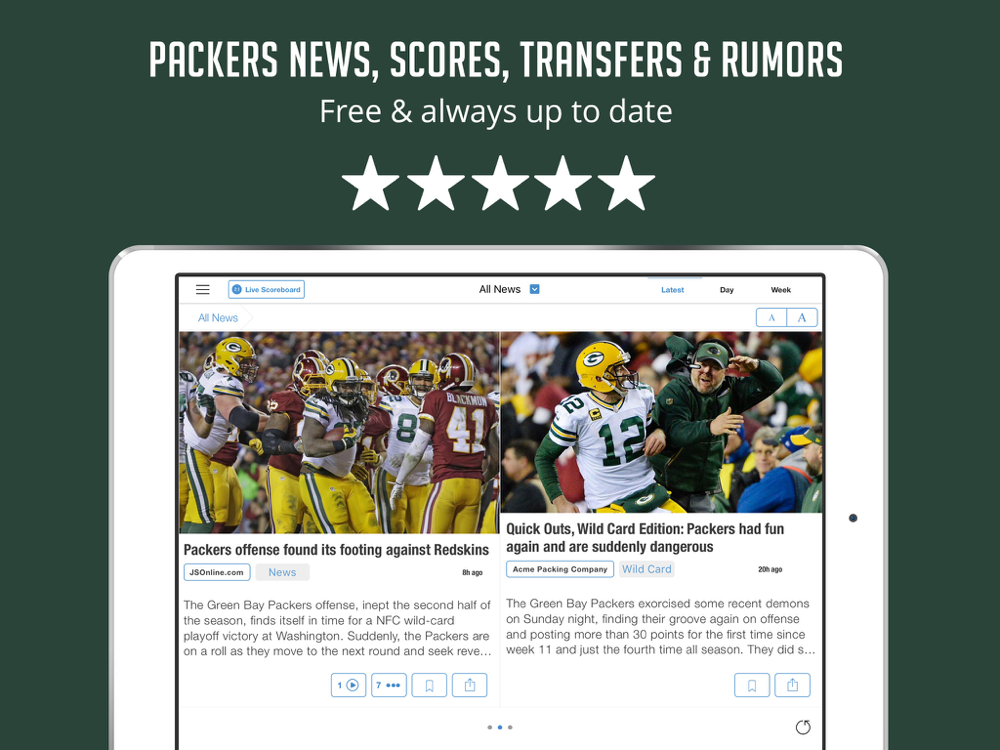This screenshot has height=750, width=1000.
Task: Click the refresh icon at bottom right
Action: [x=803, y=727]
